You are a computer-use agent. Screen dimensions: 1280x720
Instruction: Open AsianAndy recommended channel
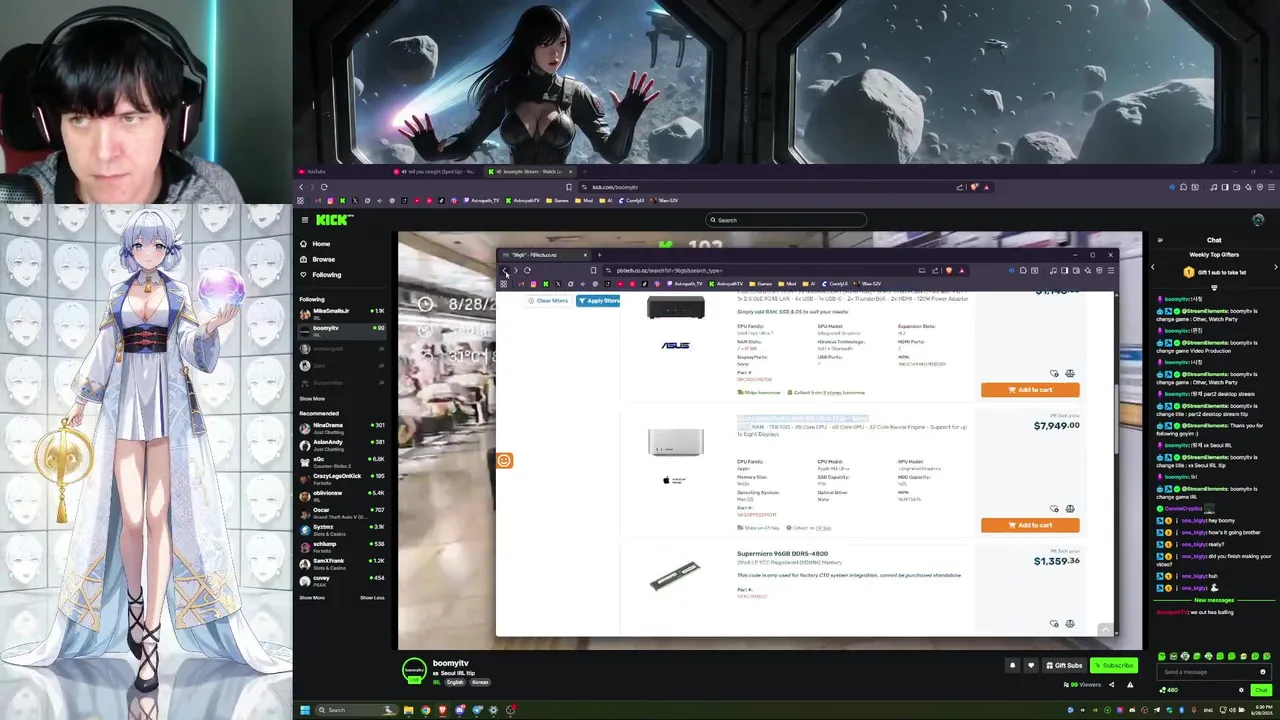(x=342, y=444)
